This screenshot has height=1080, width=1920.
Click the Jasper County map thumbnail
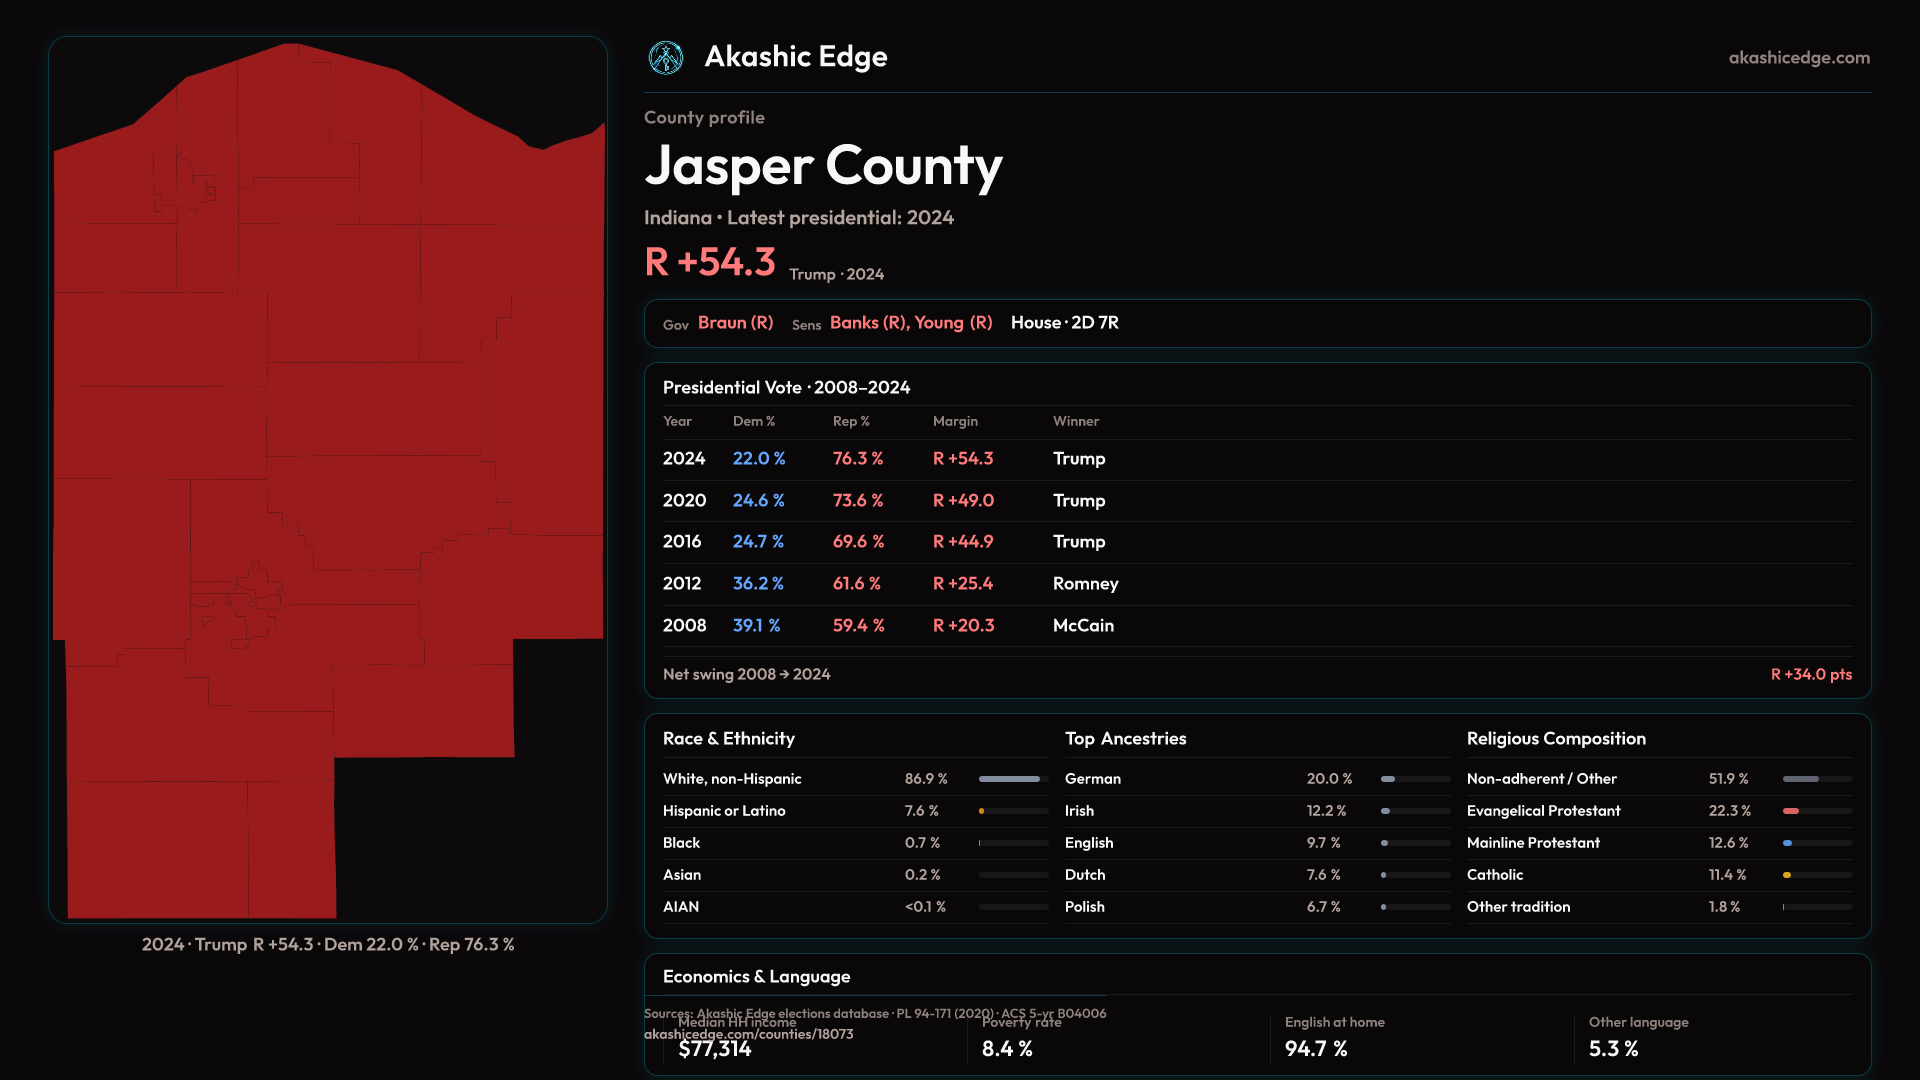328,480
